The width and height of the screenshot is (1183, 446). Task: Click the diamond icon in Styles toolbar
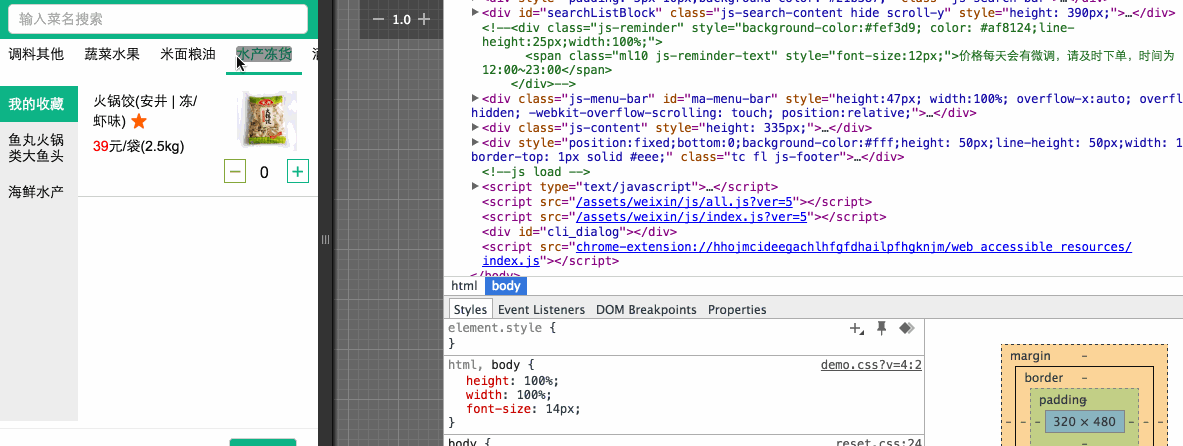pyautogui.click(x=907, y=328)
